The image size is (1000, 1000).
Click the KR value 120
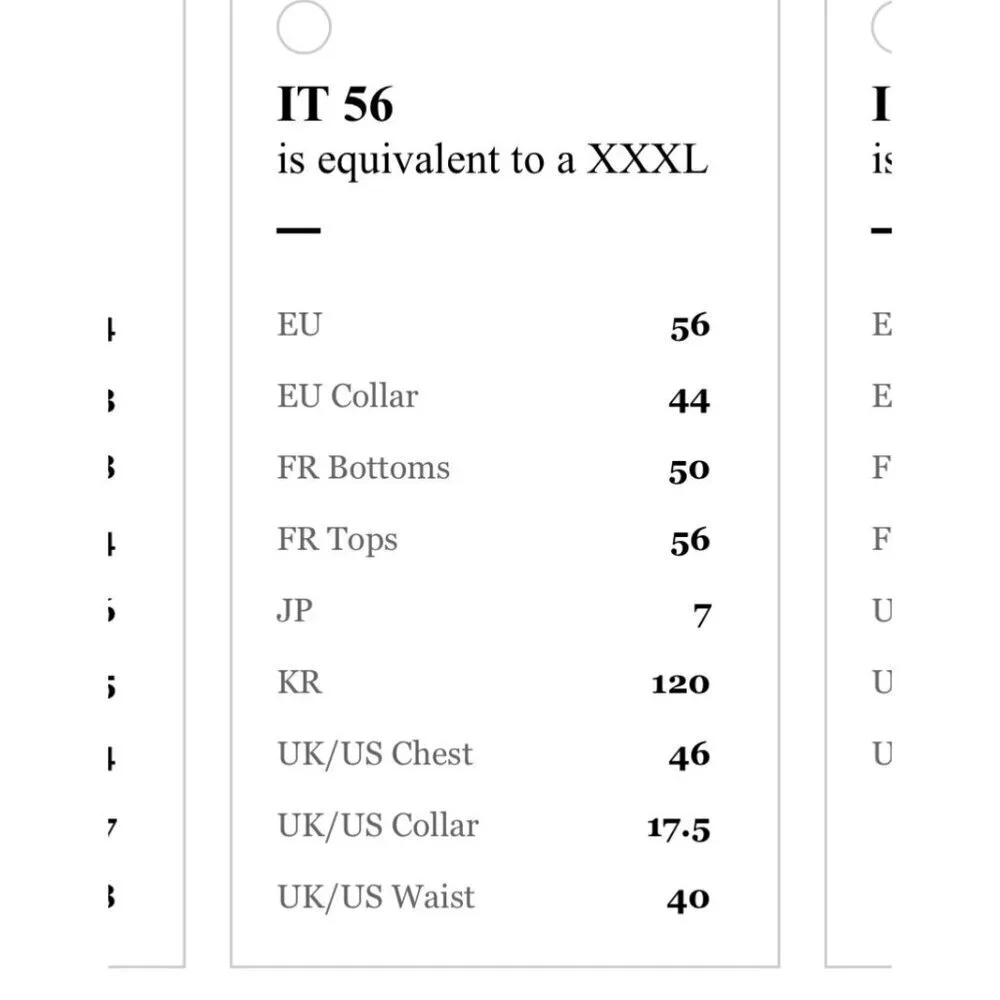point(680,684)
